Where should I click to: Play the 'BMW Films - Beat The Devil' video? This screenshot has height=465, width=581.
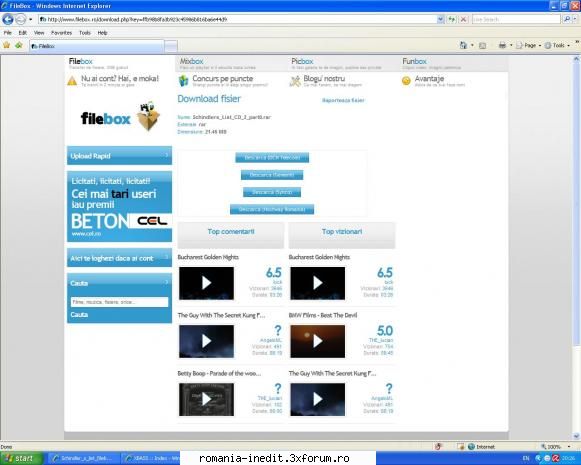pyautogui.click(x=318, y=341)
